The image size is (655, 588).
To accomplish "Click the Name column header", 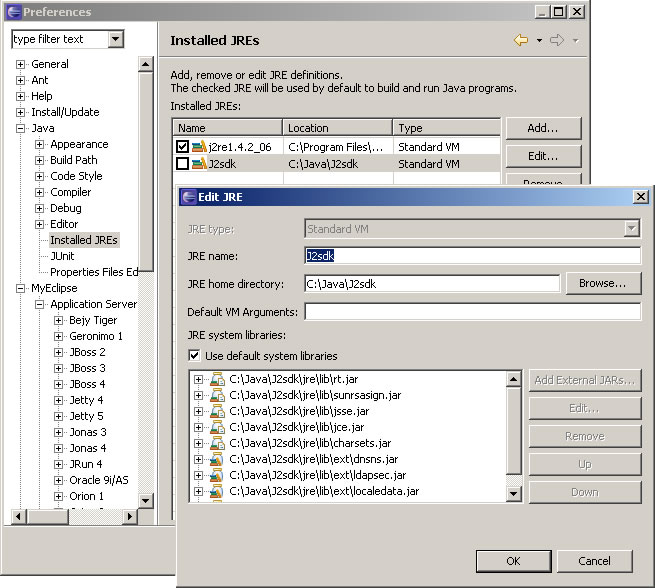I will pyautogui.click(x=228, y=128).
